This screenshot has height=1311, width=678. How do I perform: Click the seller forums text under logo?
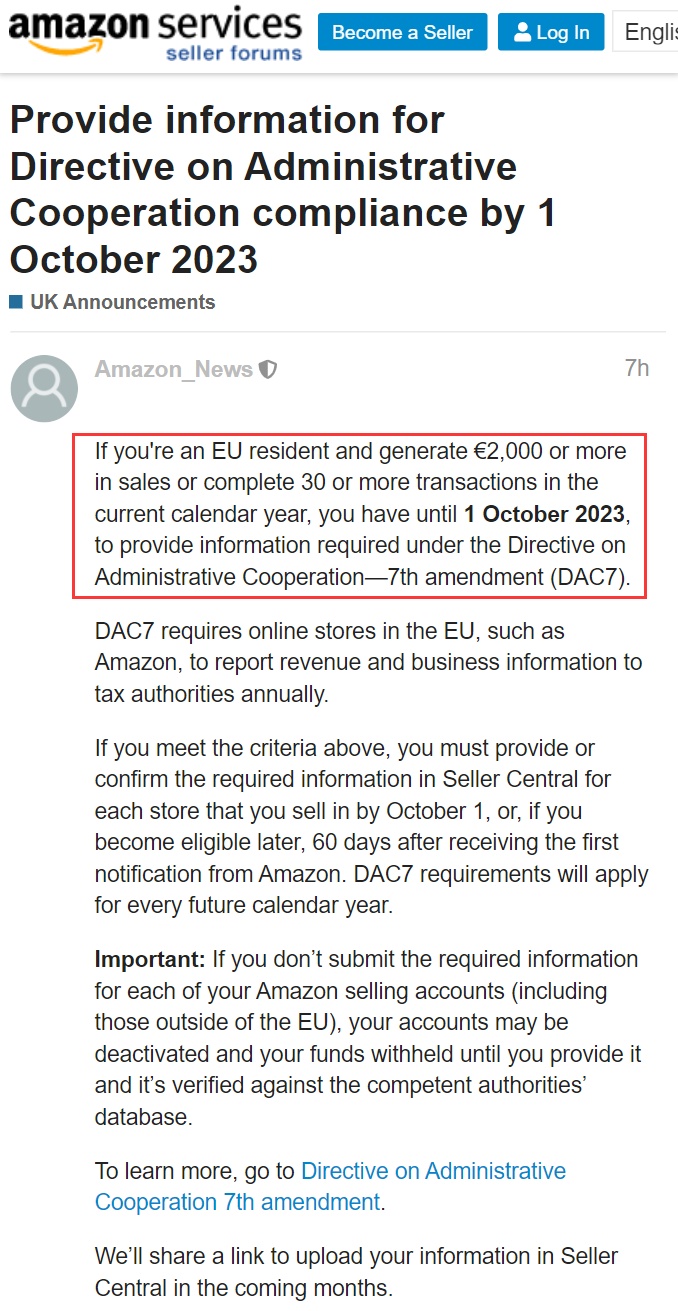click(x=233, y=53)
